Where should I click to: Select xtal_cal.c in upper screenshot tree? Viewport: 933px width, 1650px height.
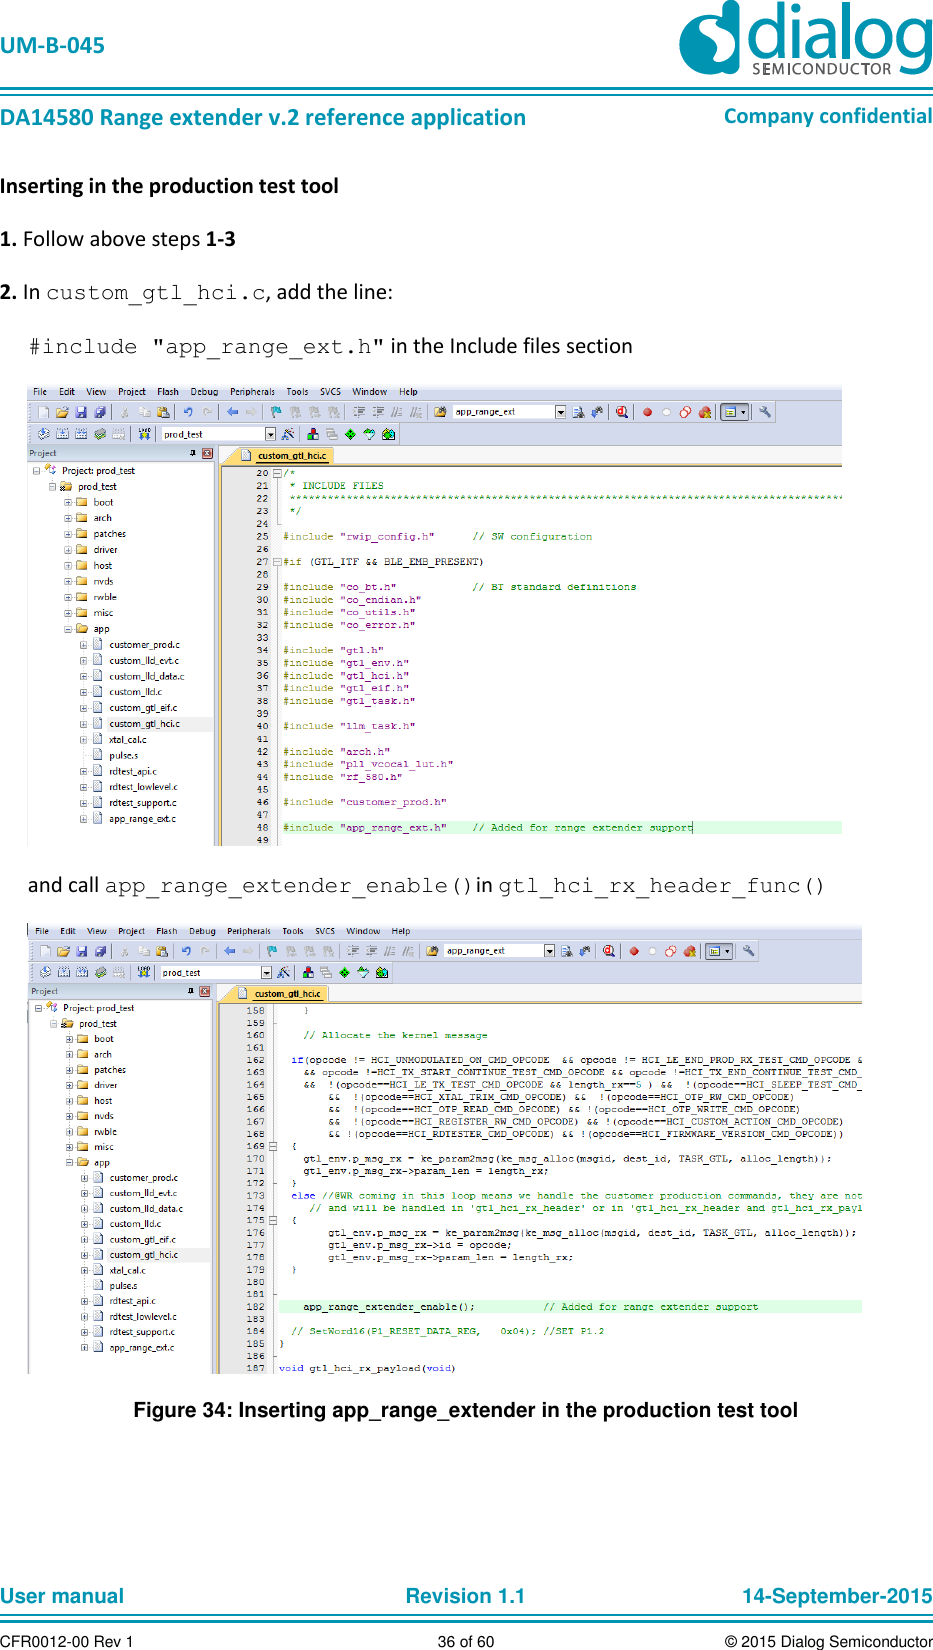[x=127, y=740]
